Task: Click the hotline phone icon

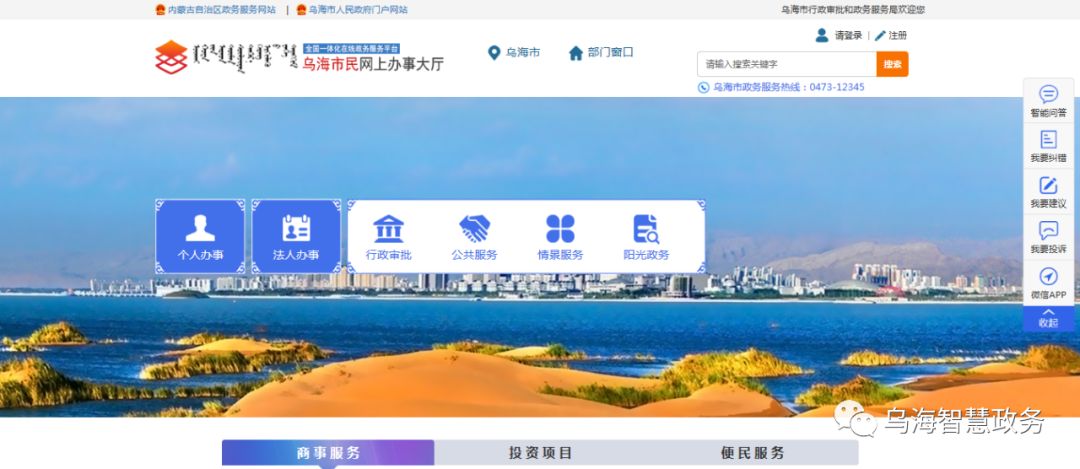Action: tap(703, 87)
